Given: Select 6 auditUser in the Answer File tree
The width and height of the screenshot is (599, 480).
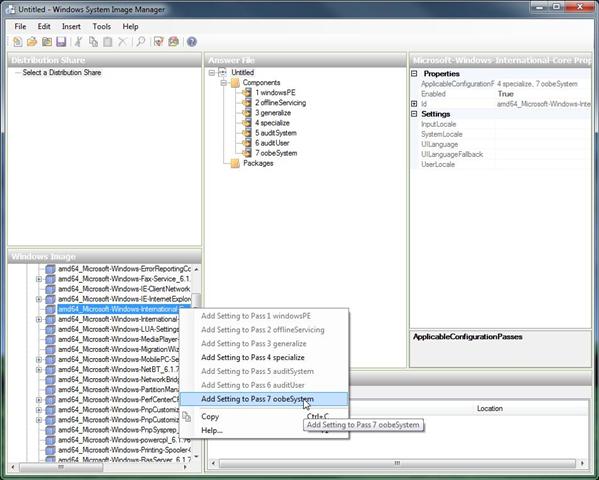Looking at the screenshot, I should tap(272, 143).
